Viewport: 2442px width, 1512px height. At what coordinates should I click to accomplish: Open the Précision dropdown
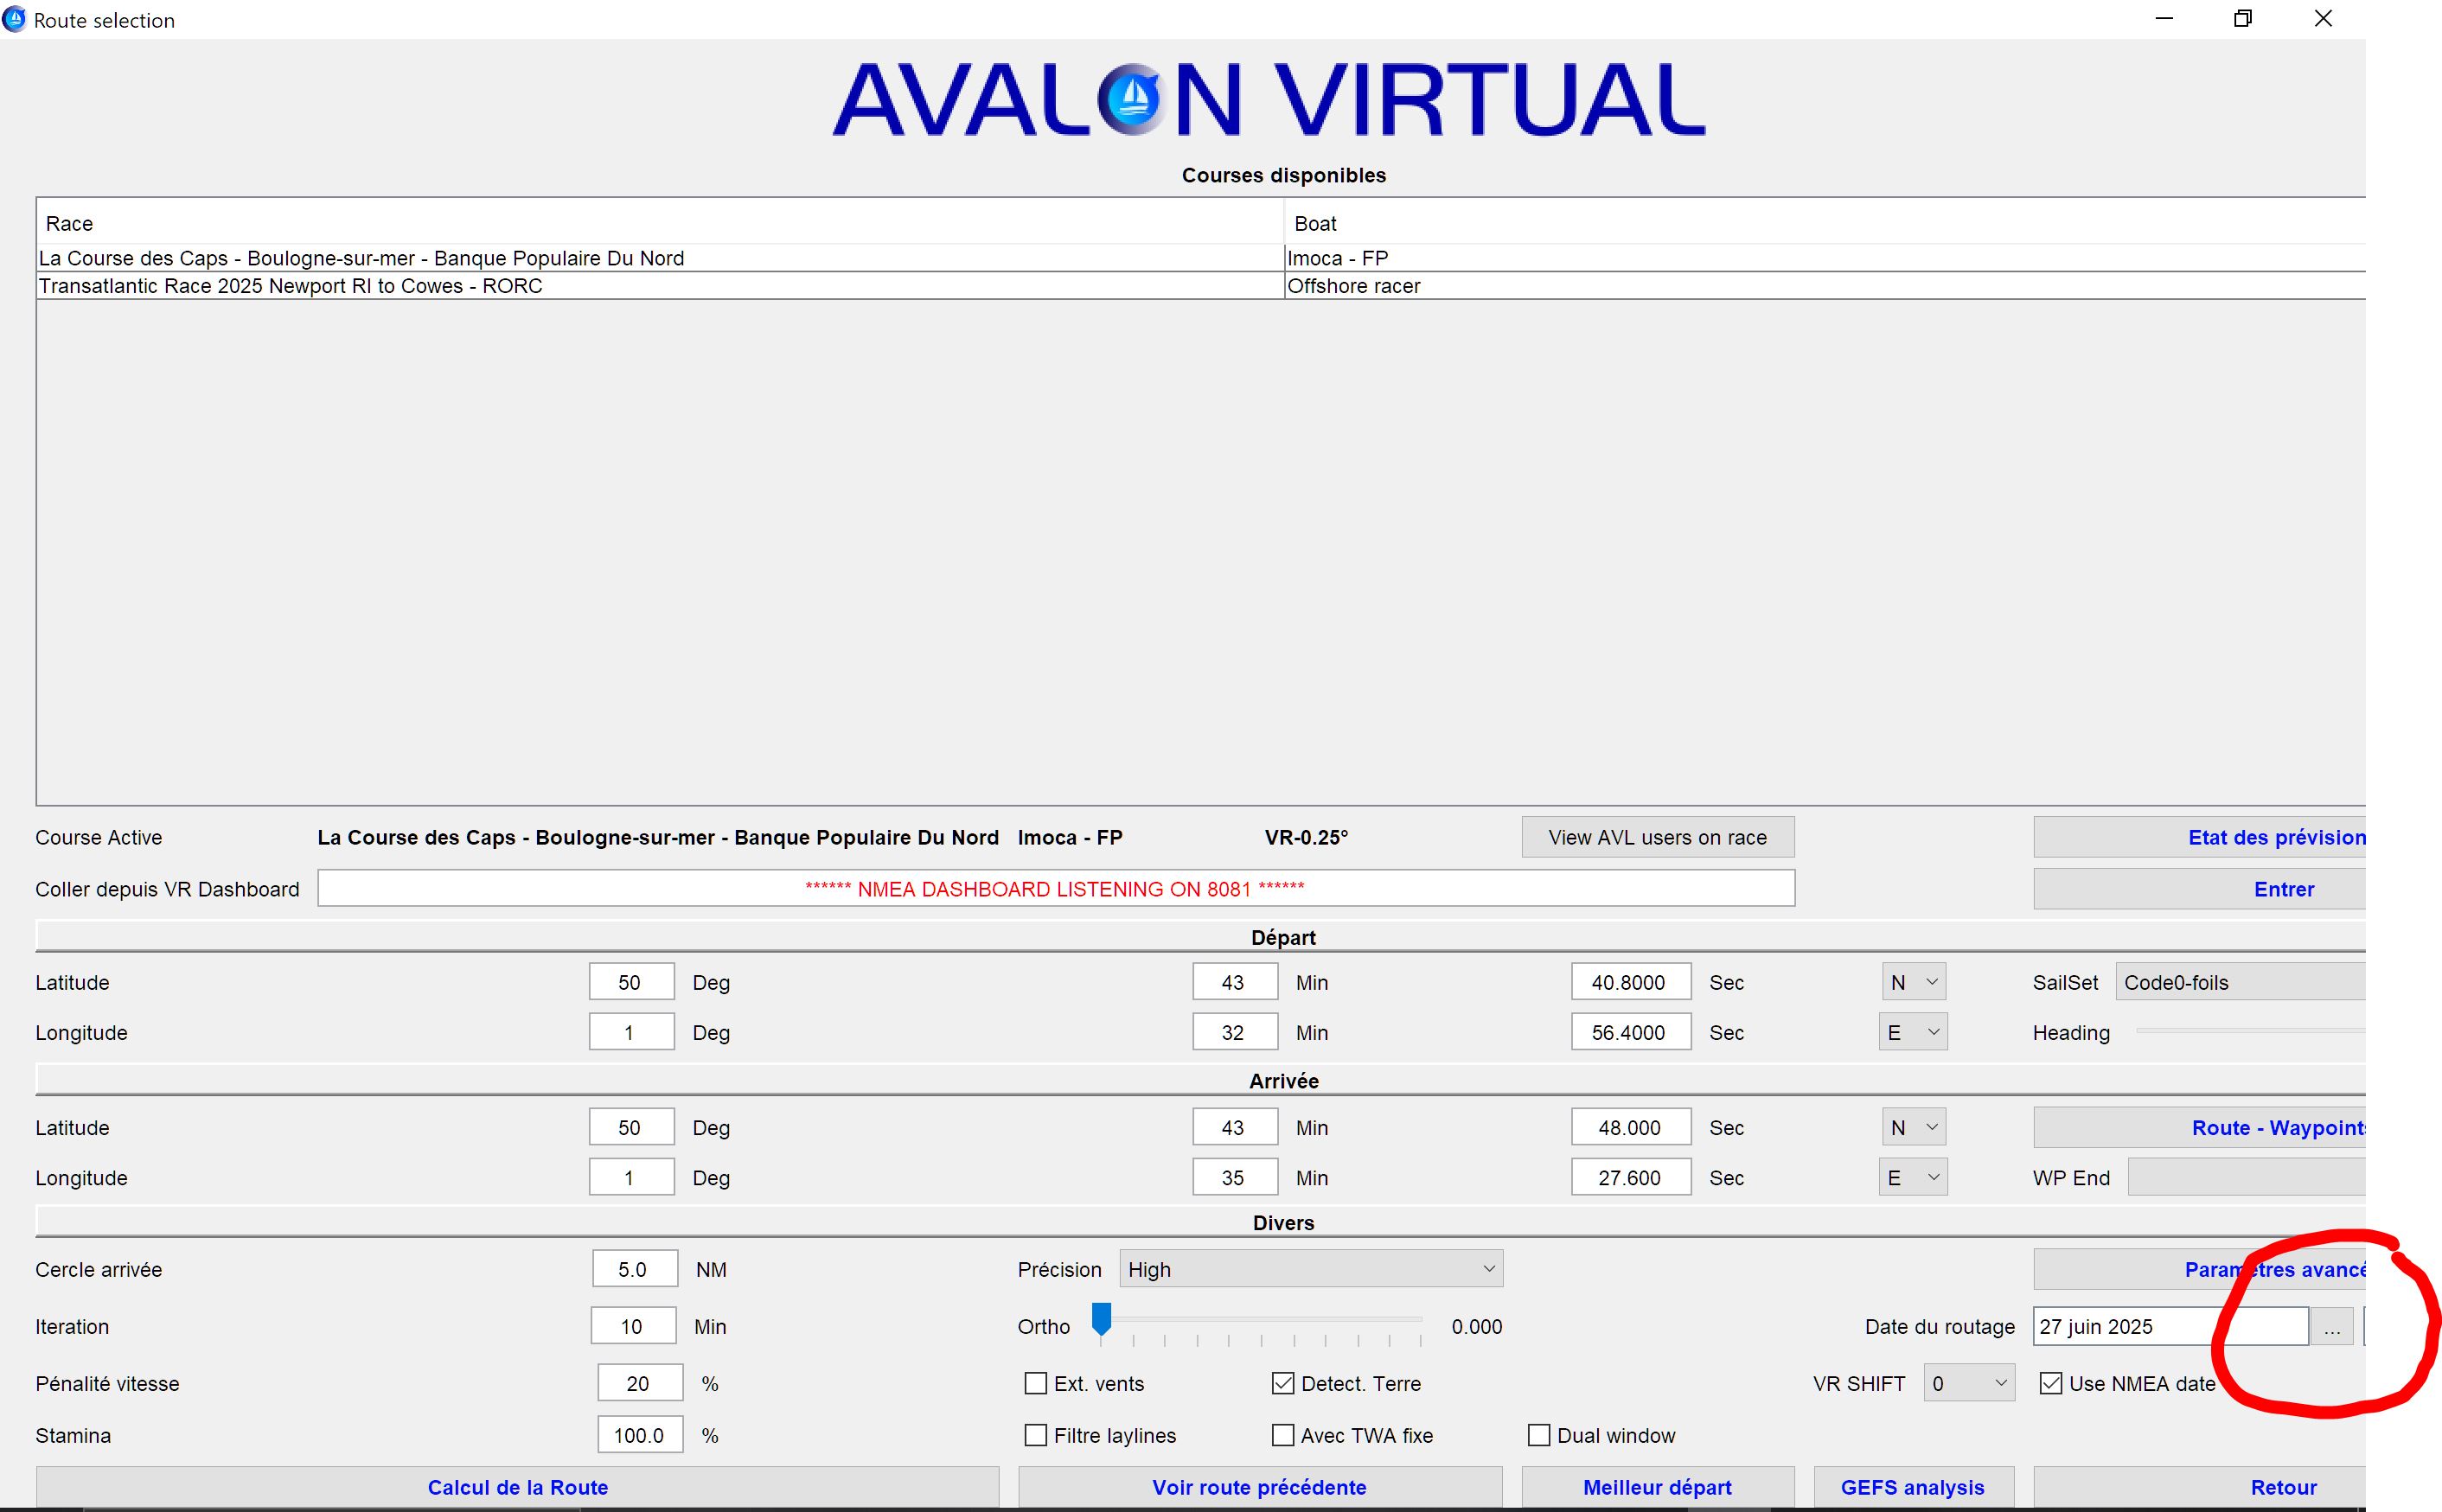click(x=1310, y=1269)
